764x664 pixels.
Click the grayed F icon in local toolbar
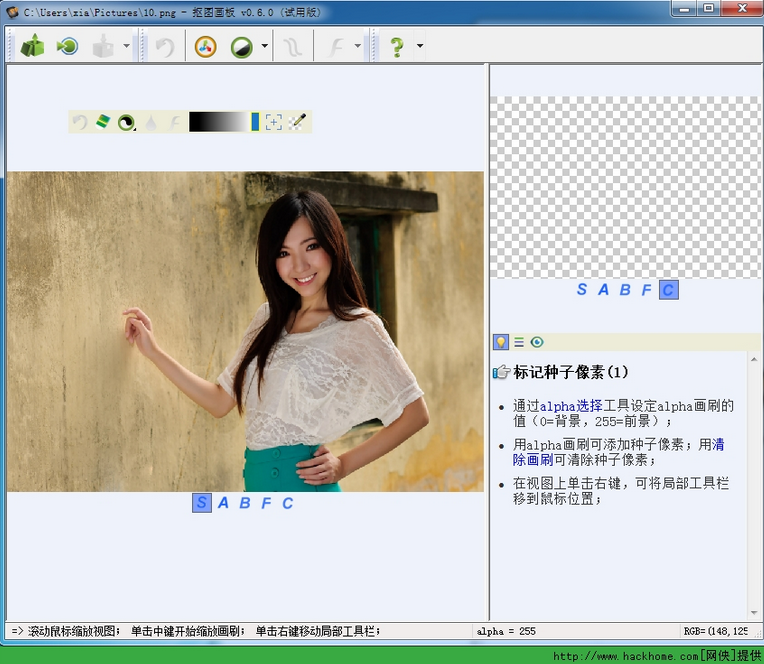tap(174, 122)
